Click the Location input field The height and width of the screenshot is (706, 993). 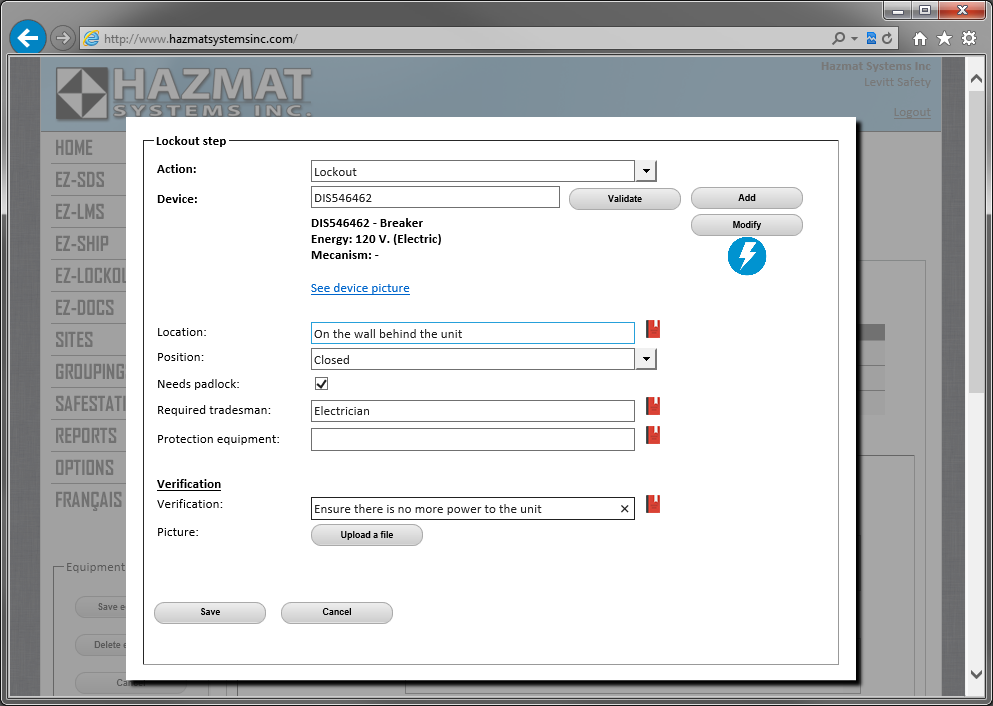[x=473, y=333]
